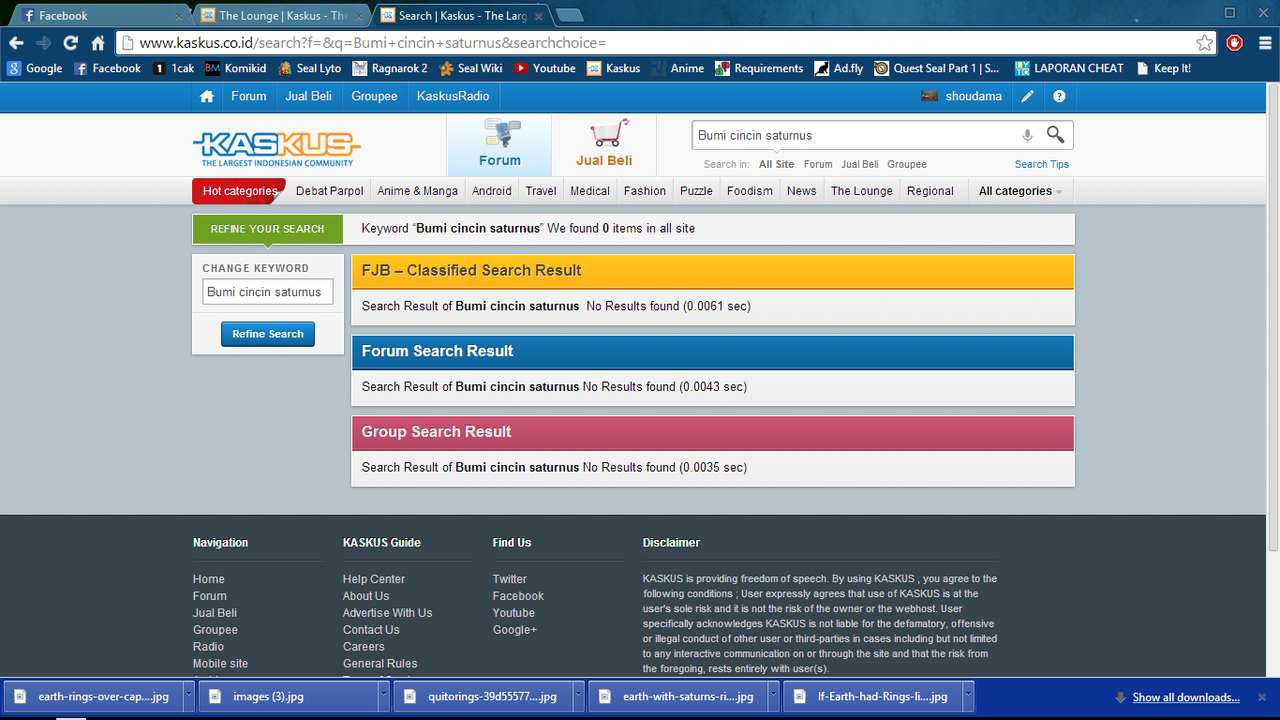Open a new browser tab
This screenshot has width=1280, height=720.
tap(568, 15)
